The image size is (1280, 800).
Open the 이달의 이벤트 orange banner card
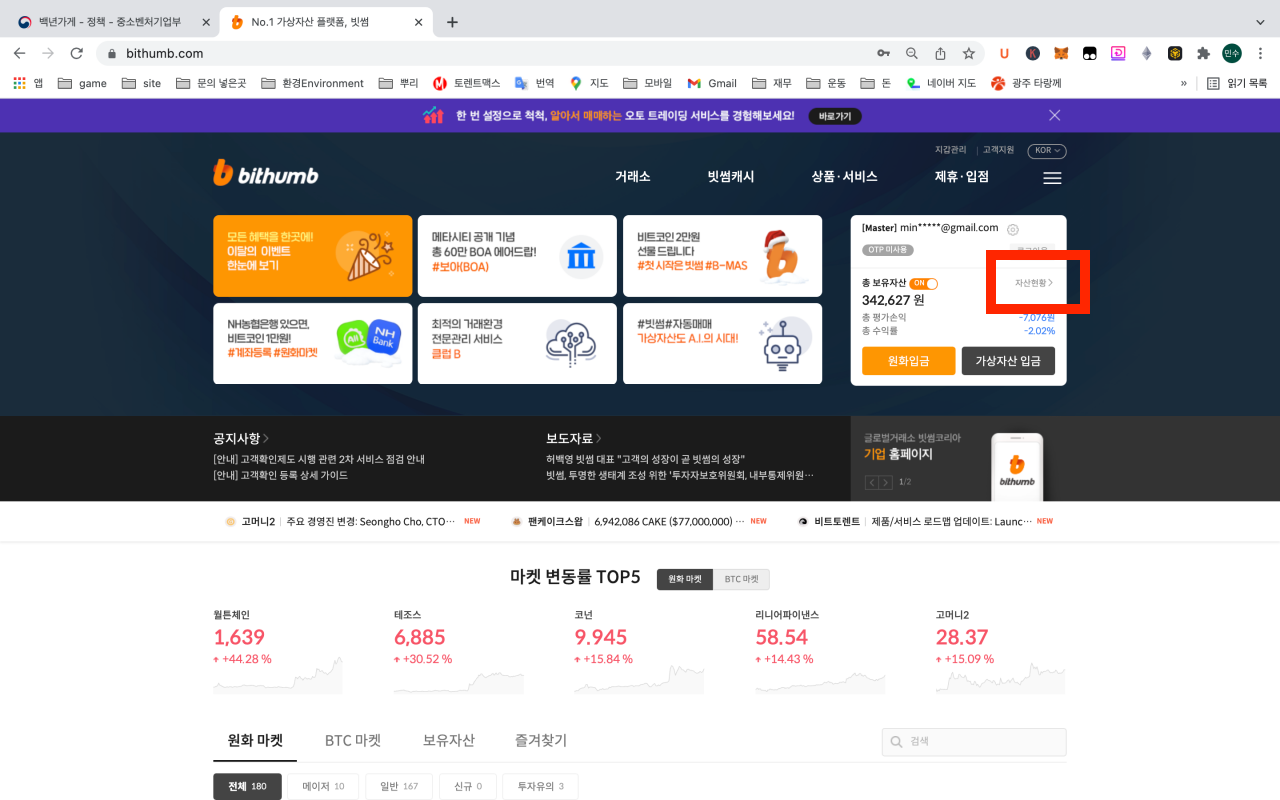[x=312, y=256]
